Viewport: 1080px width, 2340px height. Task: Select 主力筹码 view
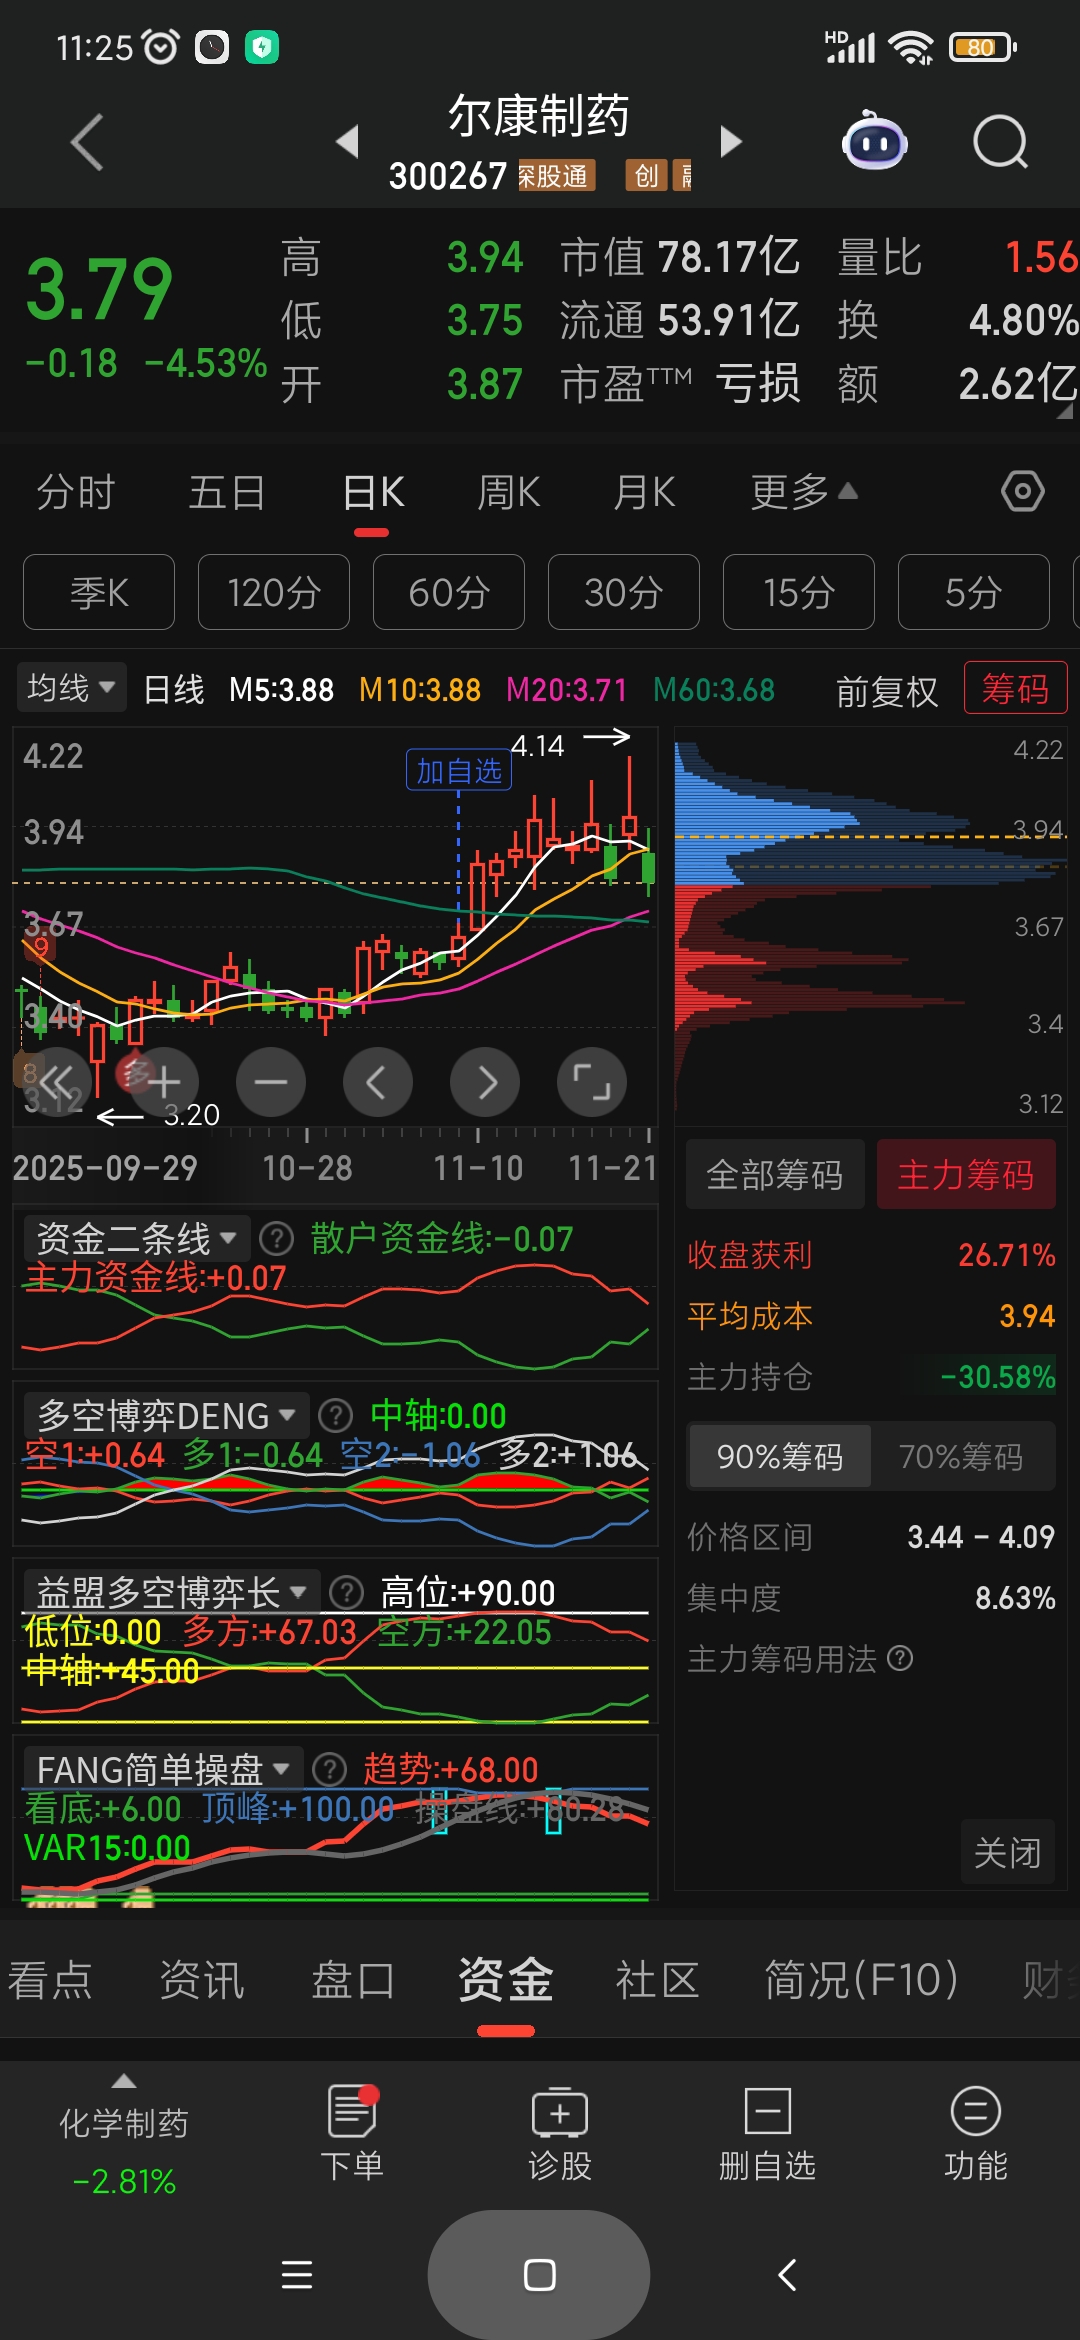966,1175
